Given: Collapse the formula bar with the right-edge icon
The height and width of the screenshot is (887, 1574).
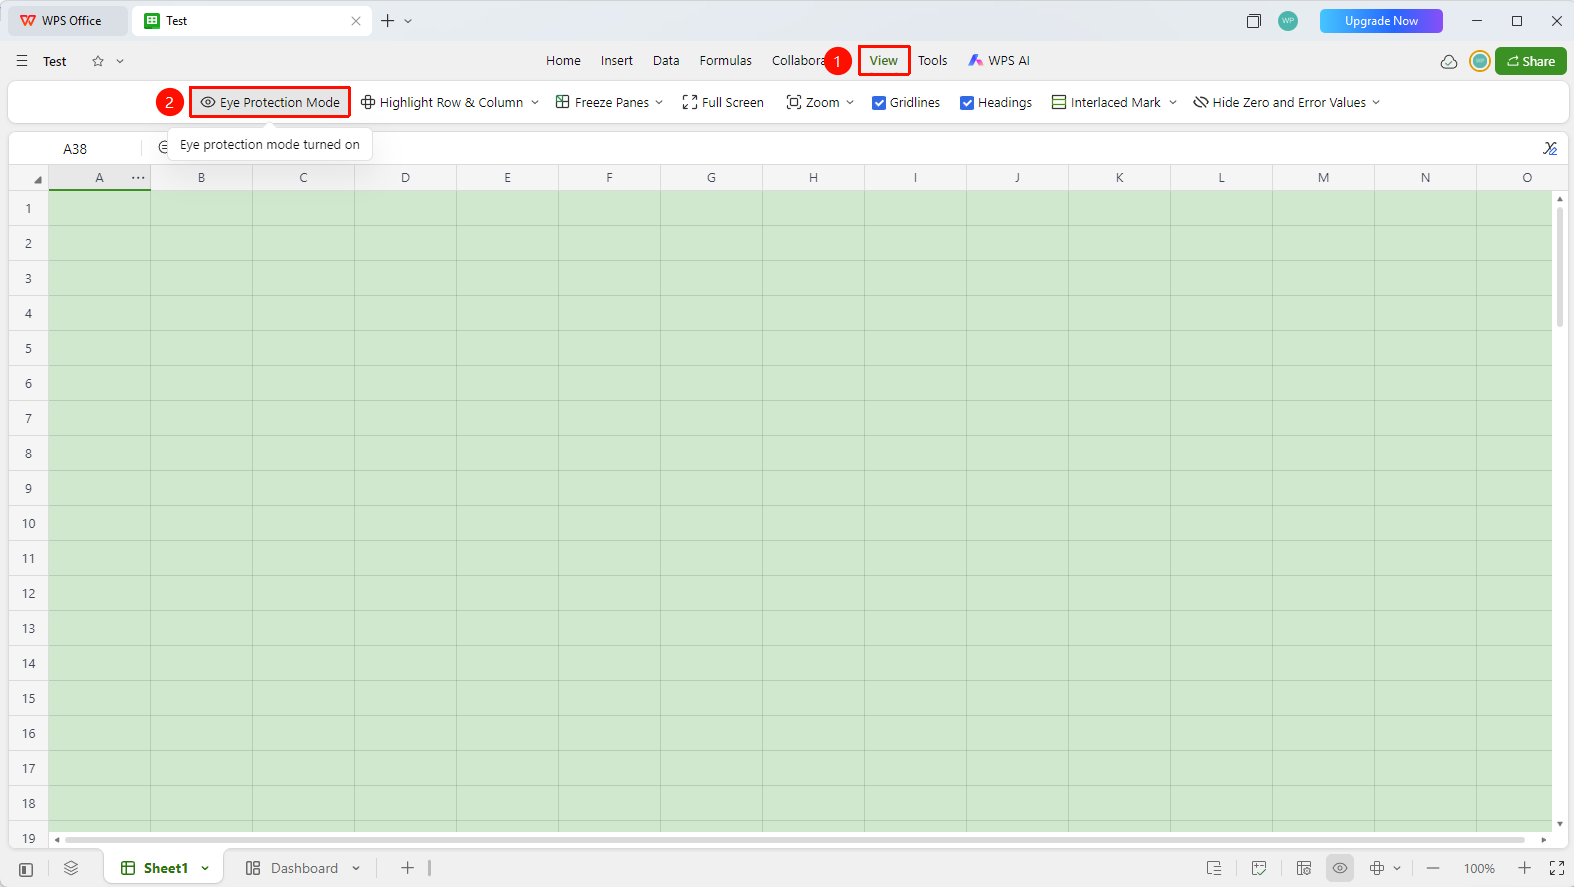Looking at the screenshot, I should coord(1550,148).
